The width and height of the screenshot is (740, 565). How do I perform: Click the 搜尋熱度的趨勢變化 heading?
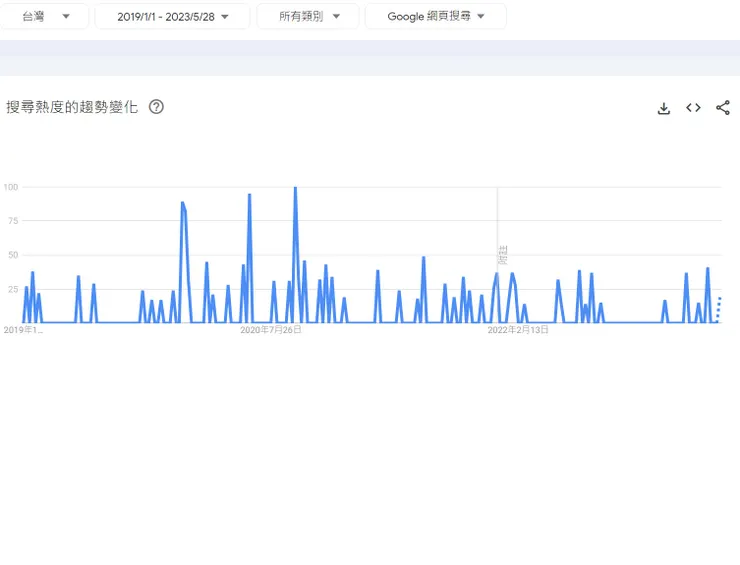[72, 107]
